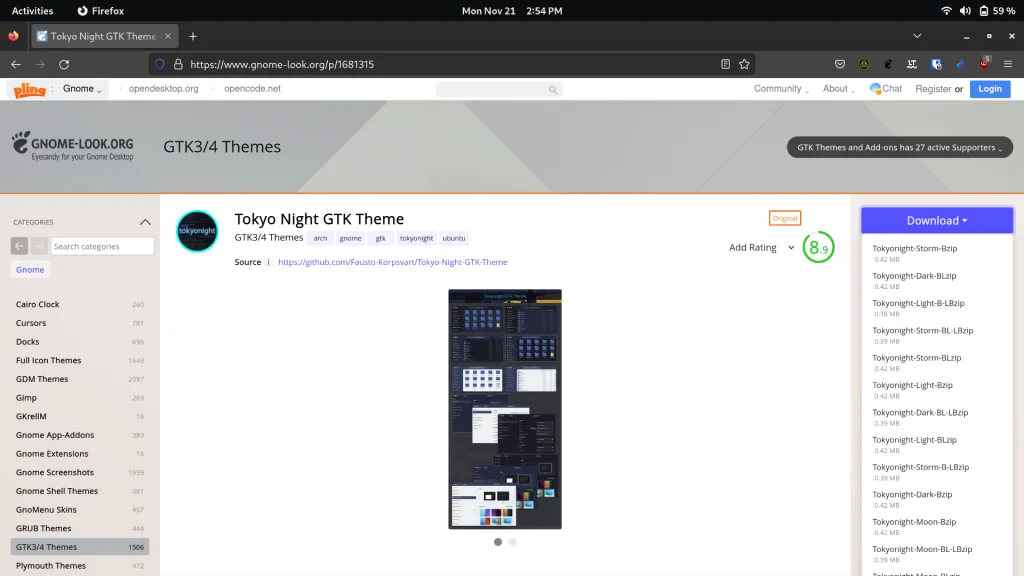This screenshot has width=1024, height=576.
Task: Select the GTK3/4 Themes category
Action: pyautogui.click(x=80, y=547)
